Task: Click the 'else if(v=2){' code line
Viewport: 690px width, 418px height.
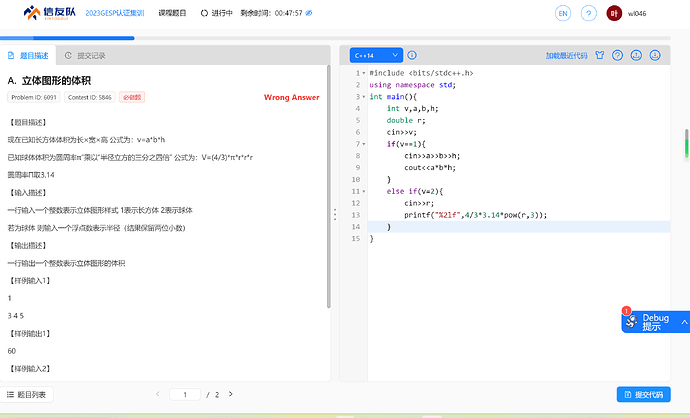Action: pos(415,191)
